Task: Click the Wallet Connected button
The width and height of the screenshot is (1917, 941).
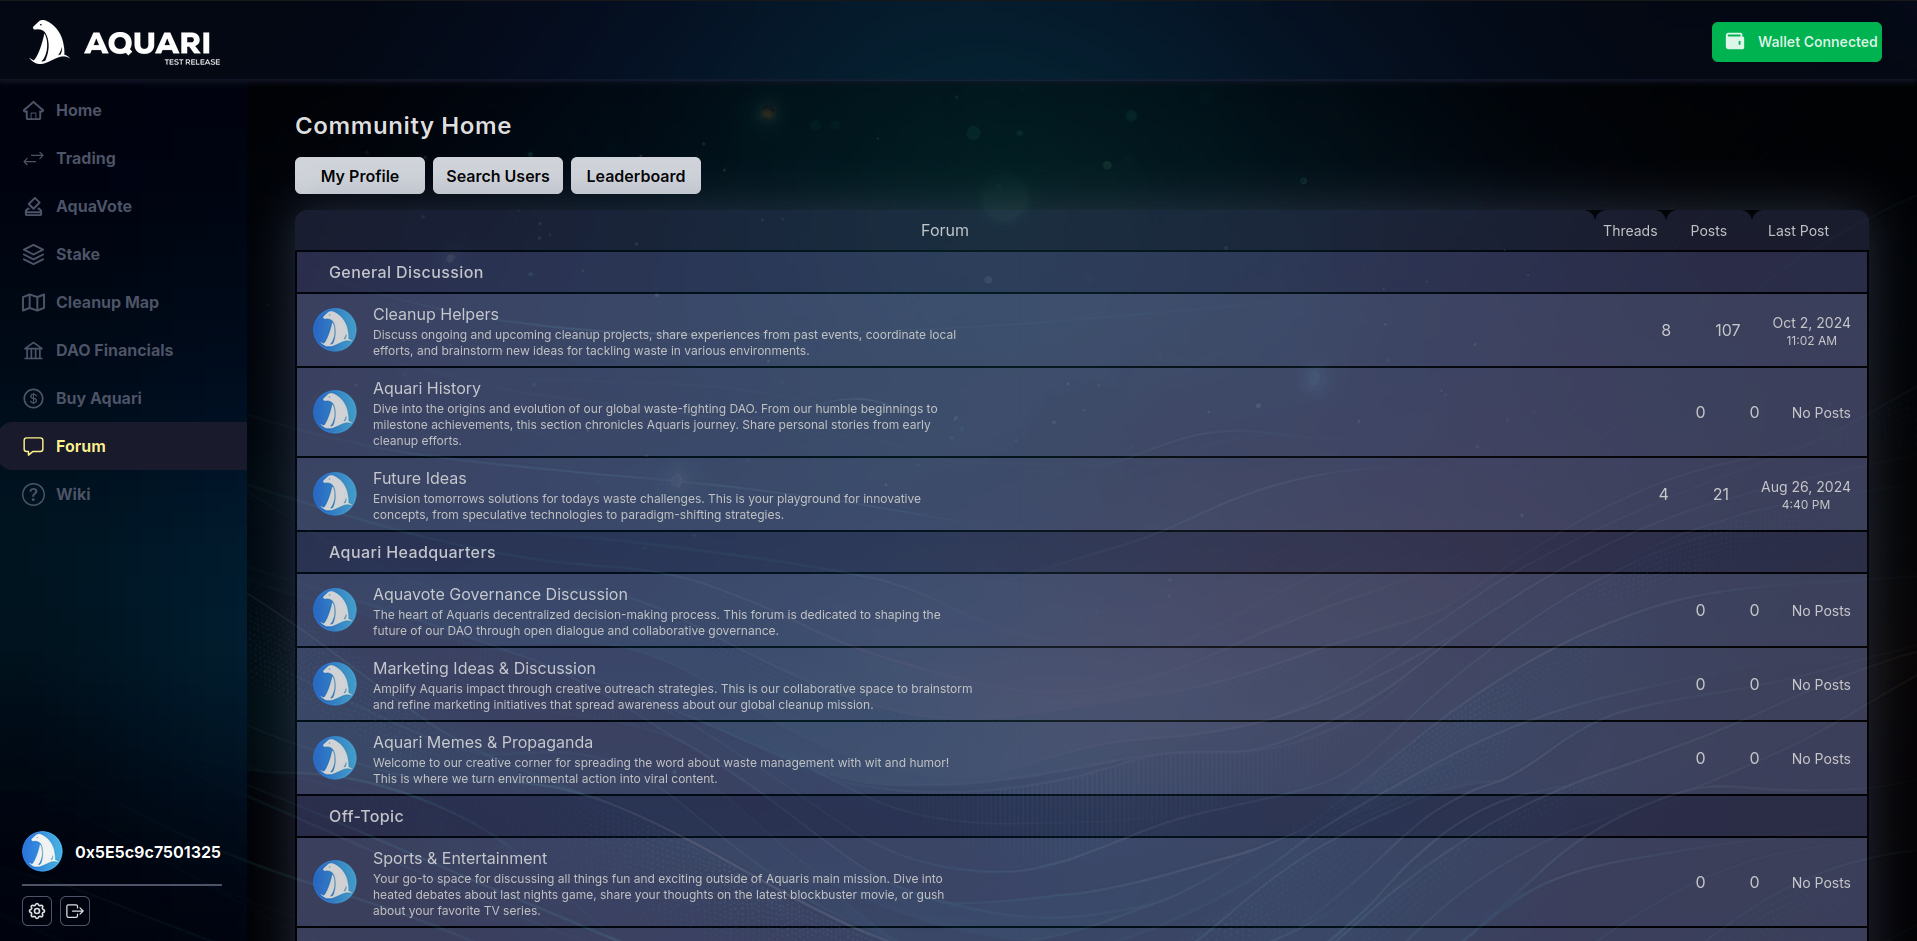Action: tap(1797, 42)
